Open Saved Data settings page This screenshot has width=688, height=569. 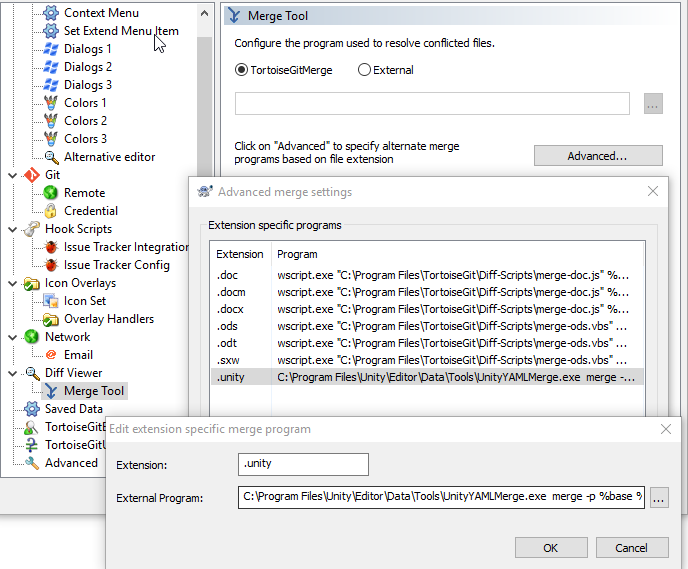tap(74, 409)
